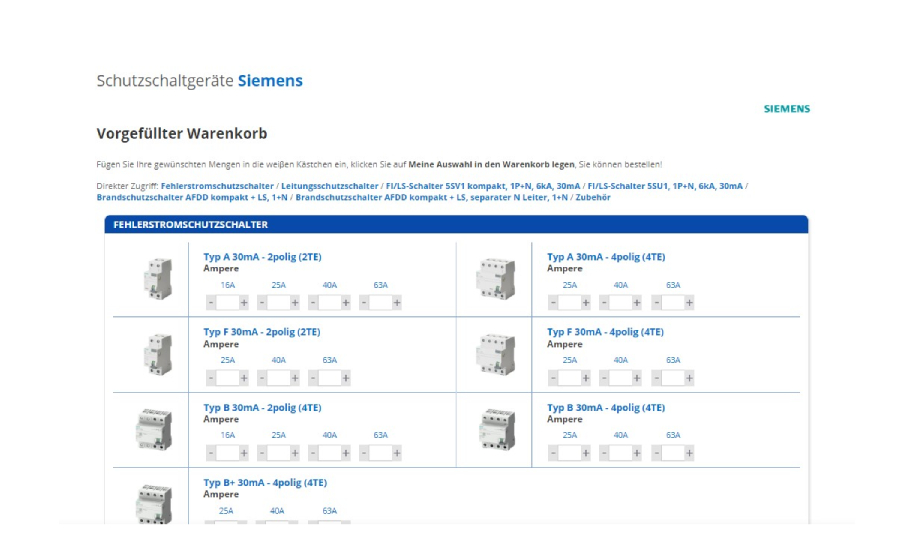
Task: Follow the Zubehör link
Action: coord(593,198)
